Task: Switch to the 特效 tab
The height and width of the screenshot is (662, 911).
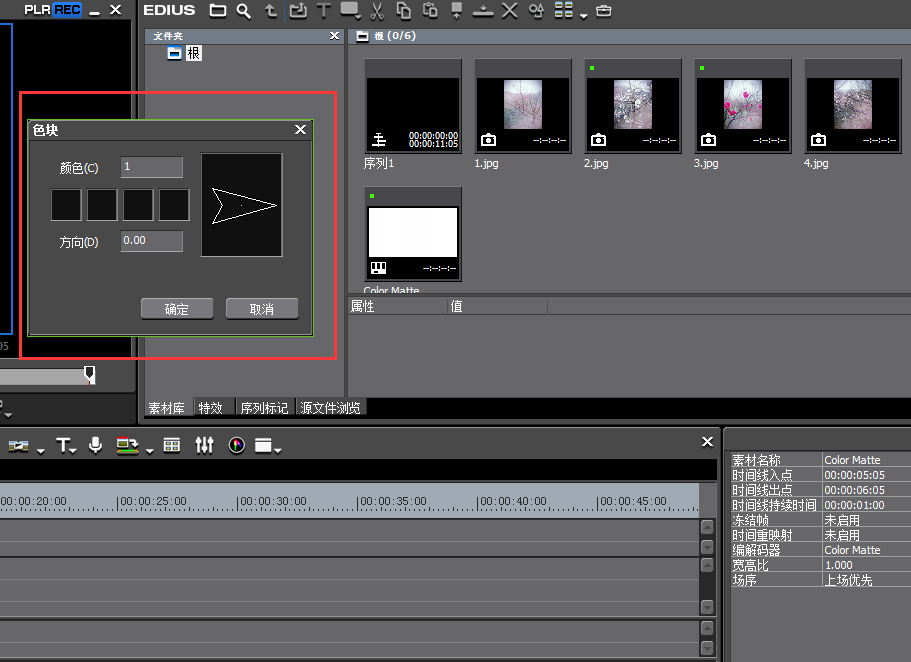Action: click(x=210, y=408)
